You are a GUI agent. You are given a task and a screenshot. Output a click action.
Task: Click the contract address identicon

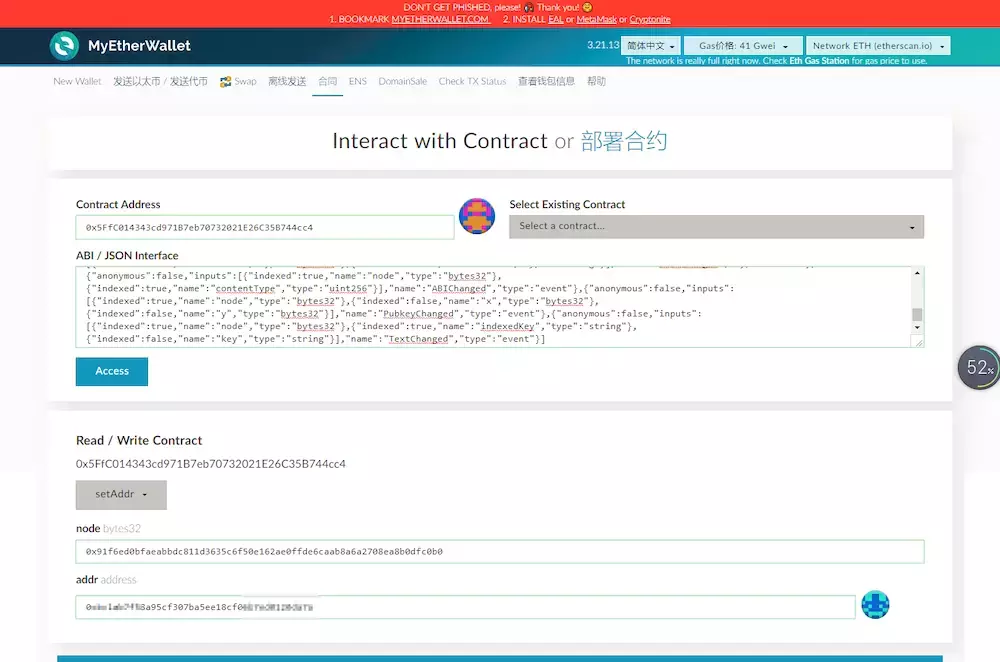coord(477,216)
